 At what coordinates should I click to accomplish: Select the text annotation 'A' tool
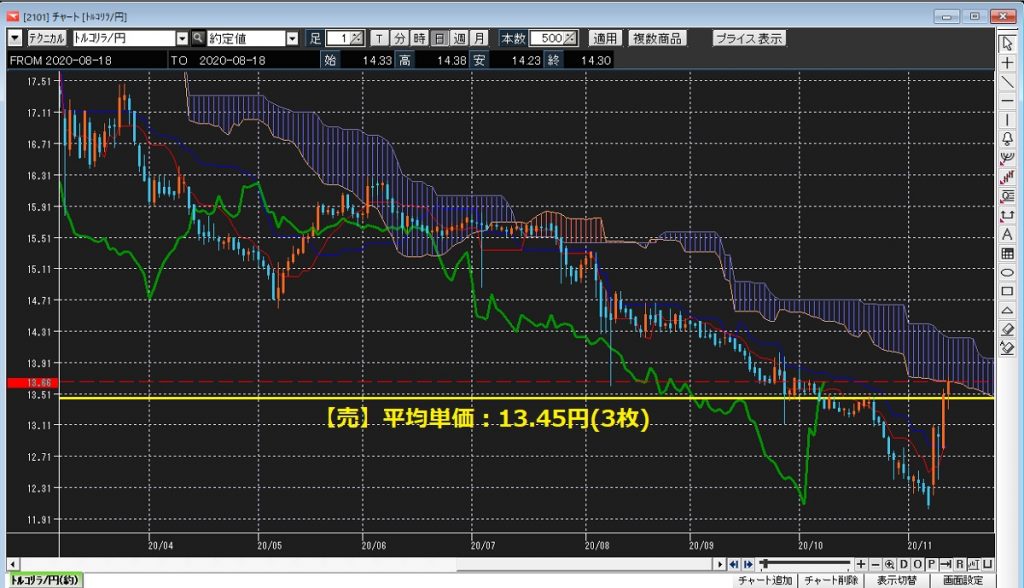[1008, 234]
